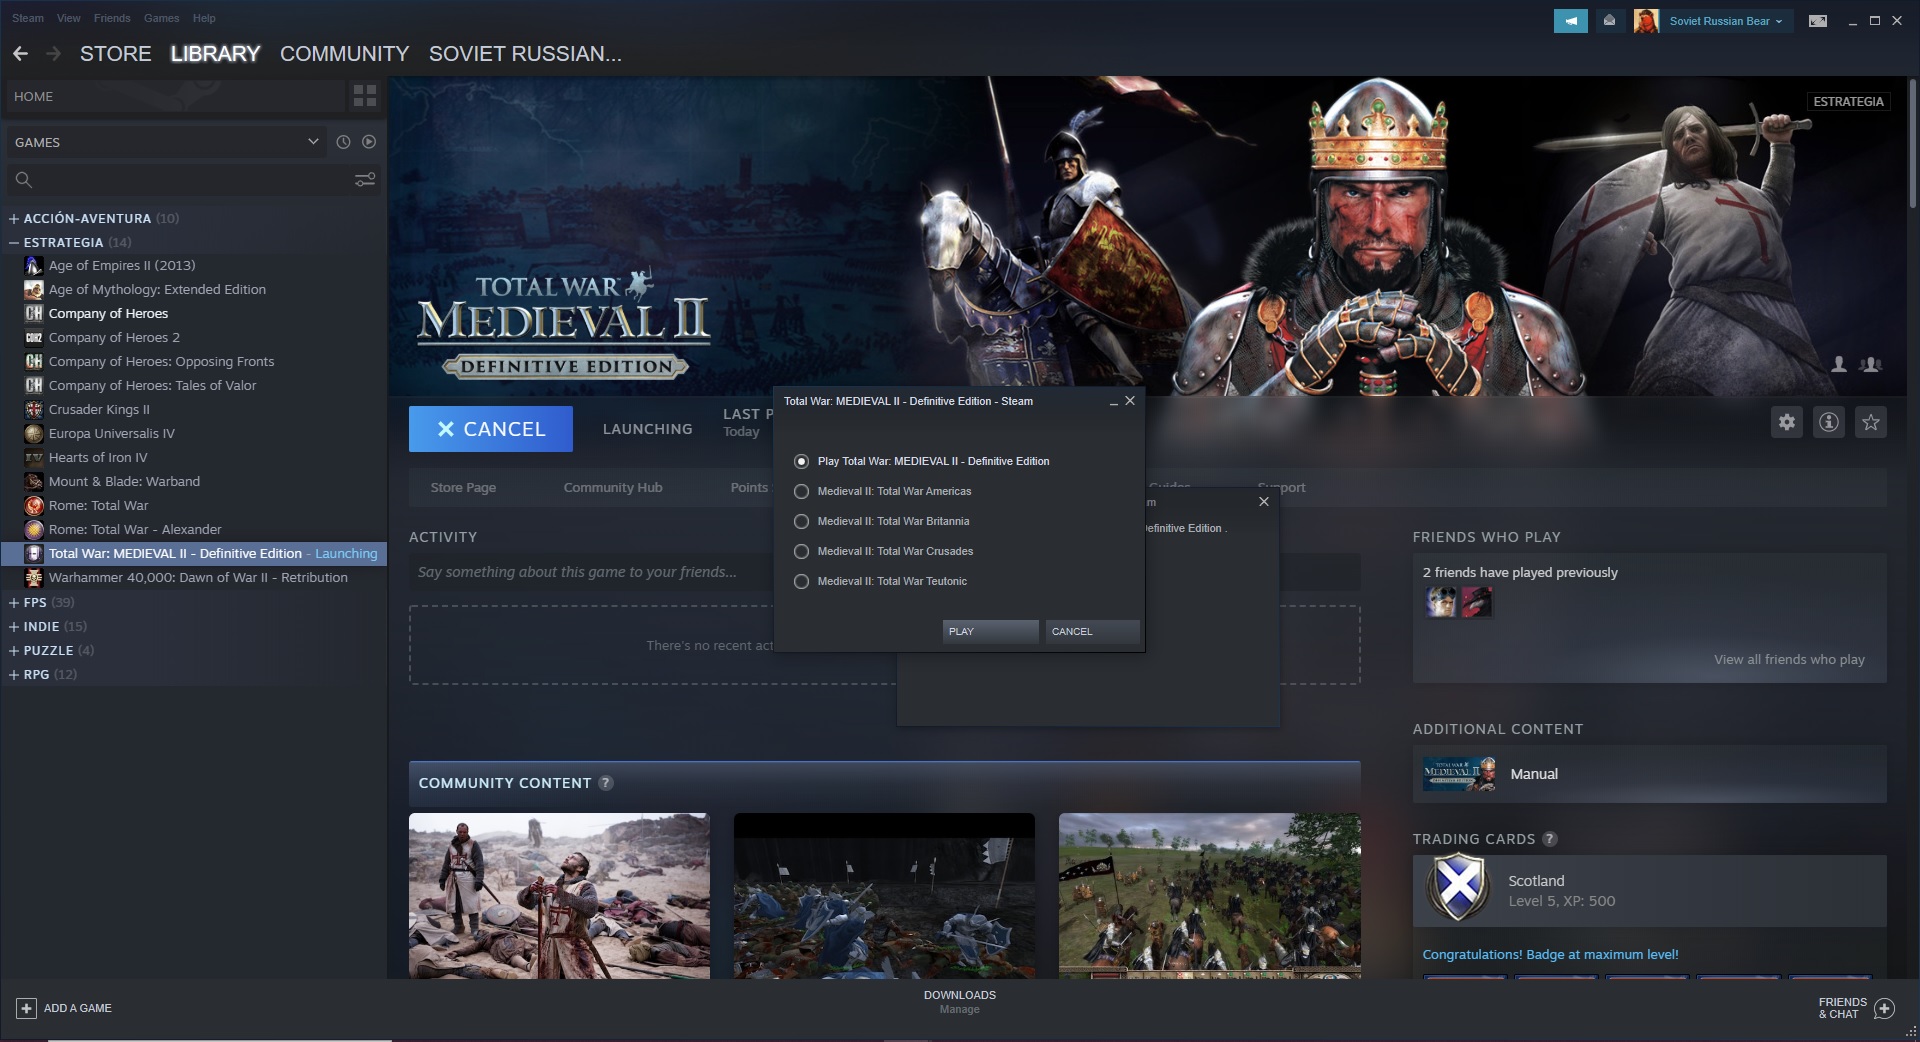The width and height of the screenshot is (1920, 1042).
Task: Open the Community Hub link
Action: (613, 487)
